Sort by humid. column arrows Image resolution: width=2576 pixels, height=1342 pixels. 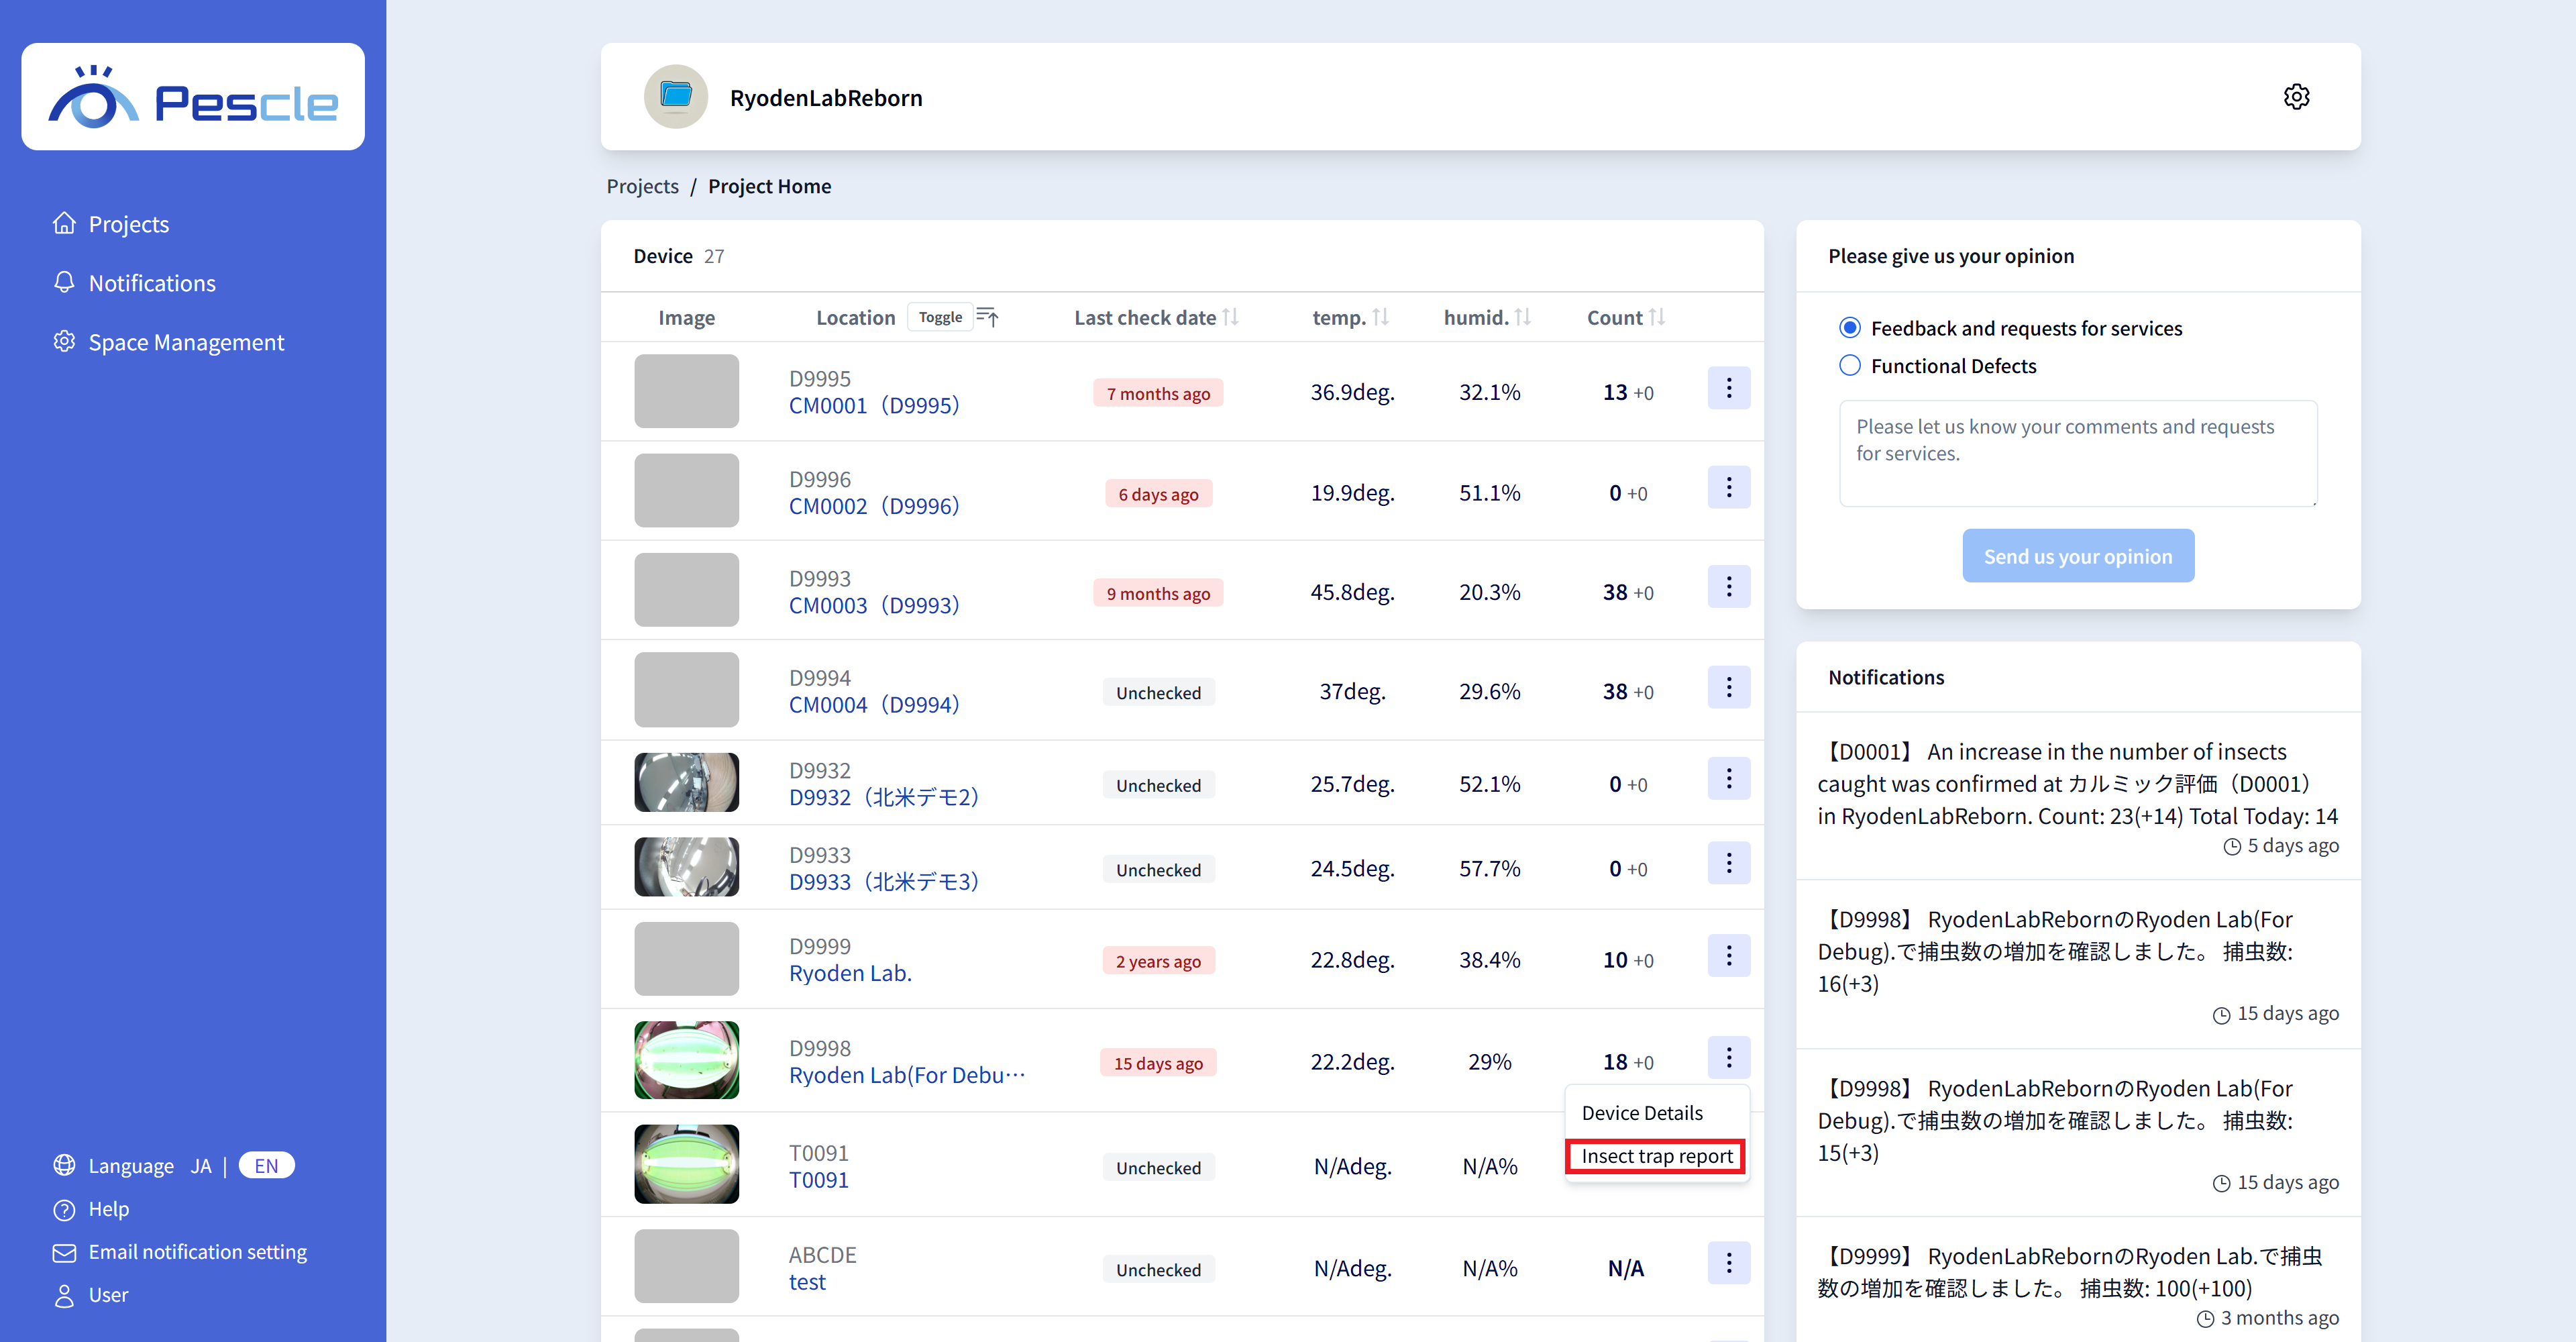pos(1522,317)
